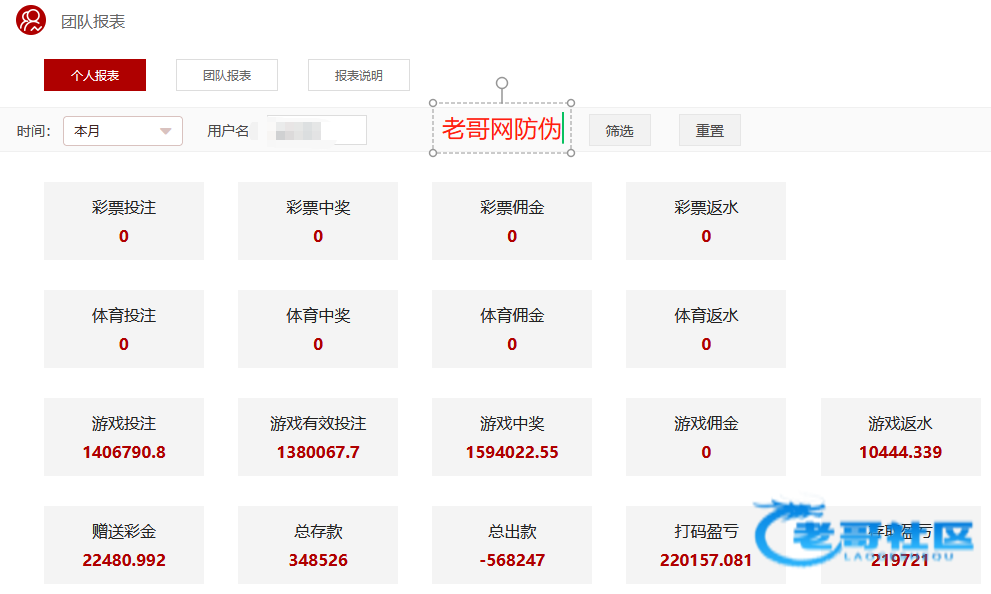Focus the 用户名 input field

(310, 131)
